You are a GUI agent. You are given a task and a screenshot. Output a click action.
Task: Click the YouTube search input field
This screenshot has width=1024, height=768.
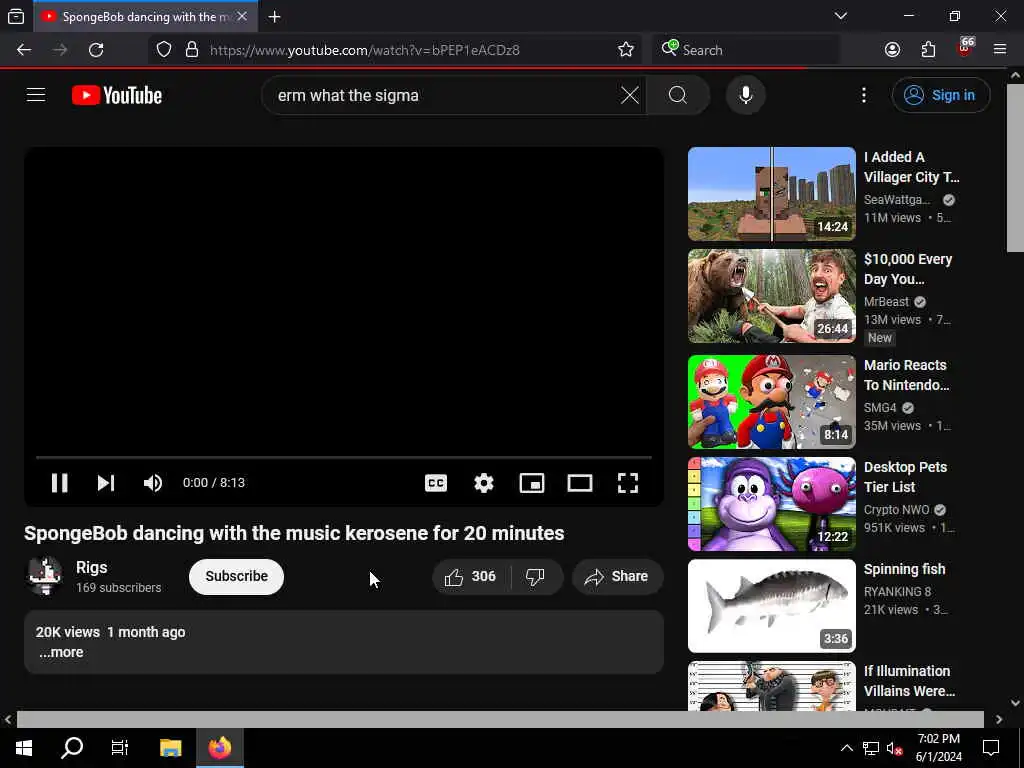444,95
